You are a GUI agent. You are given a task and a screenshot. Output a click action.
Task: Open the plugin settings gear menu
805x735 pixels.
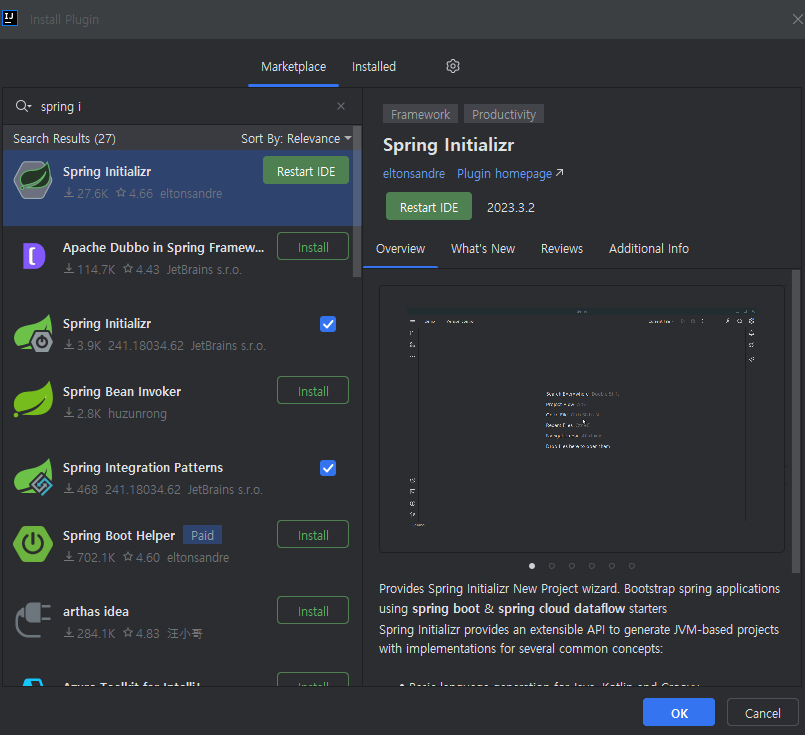[452, 66]
